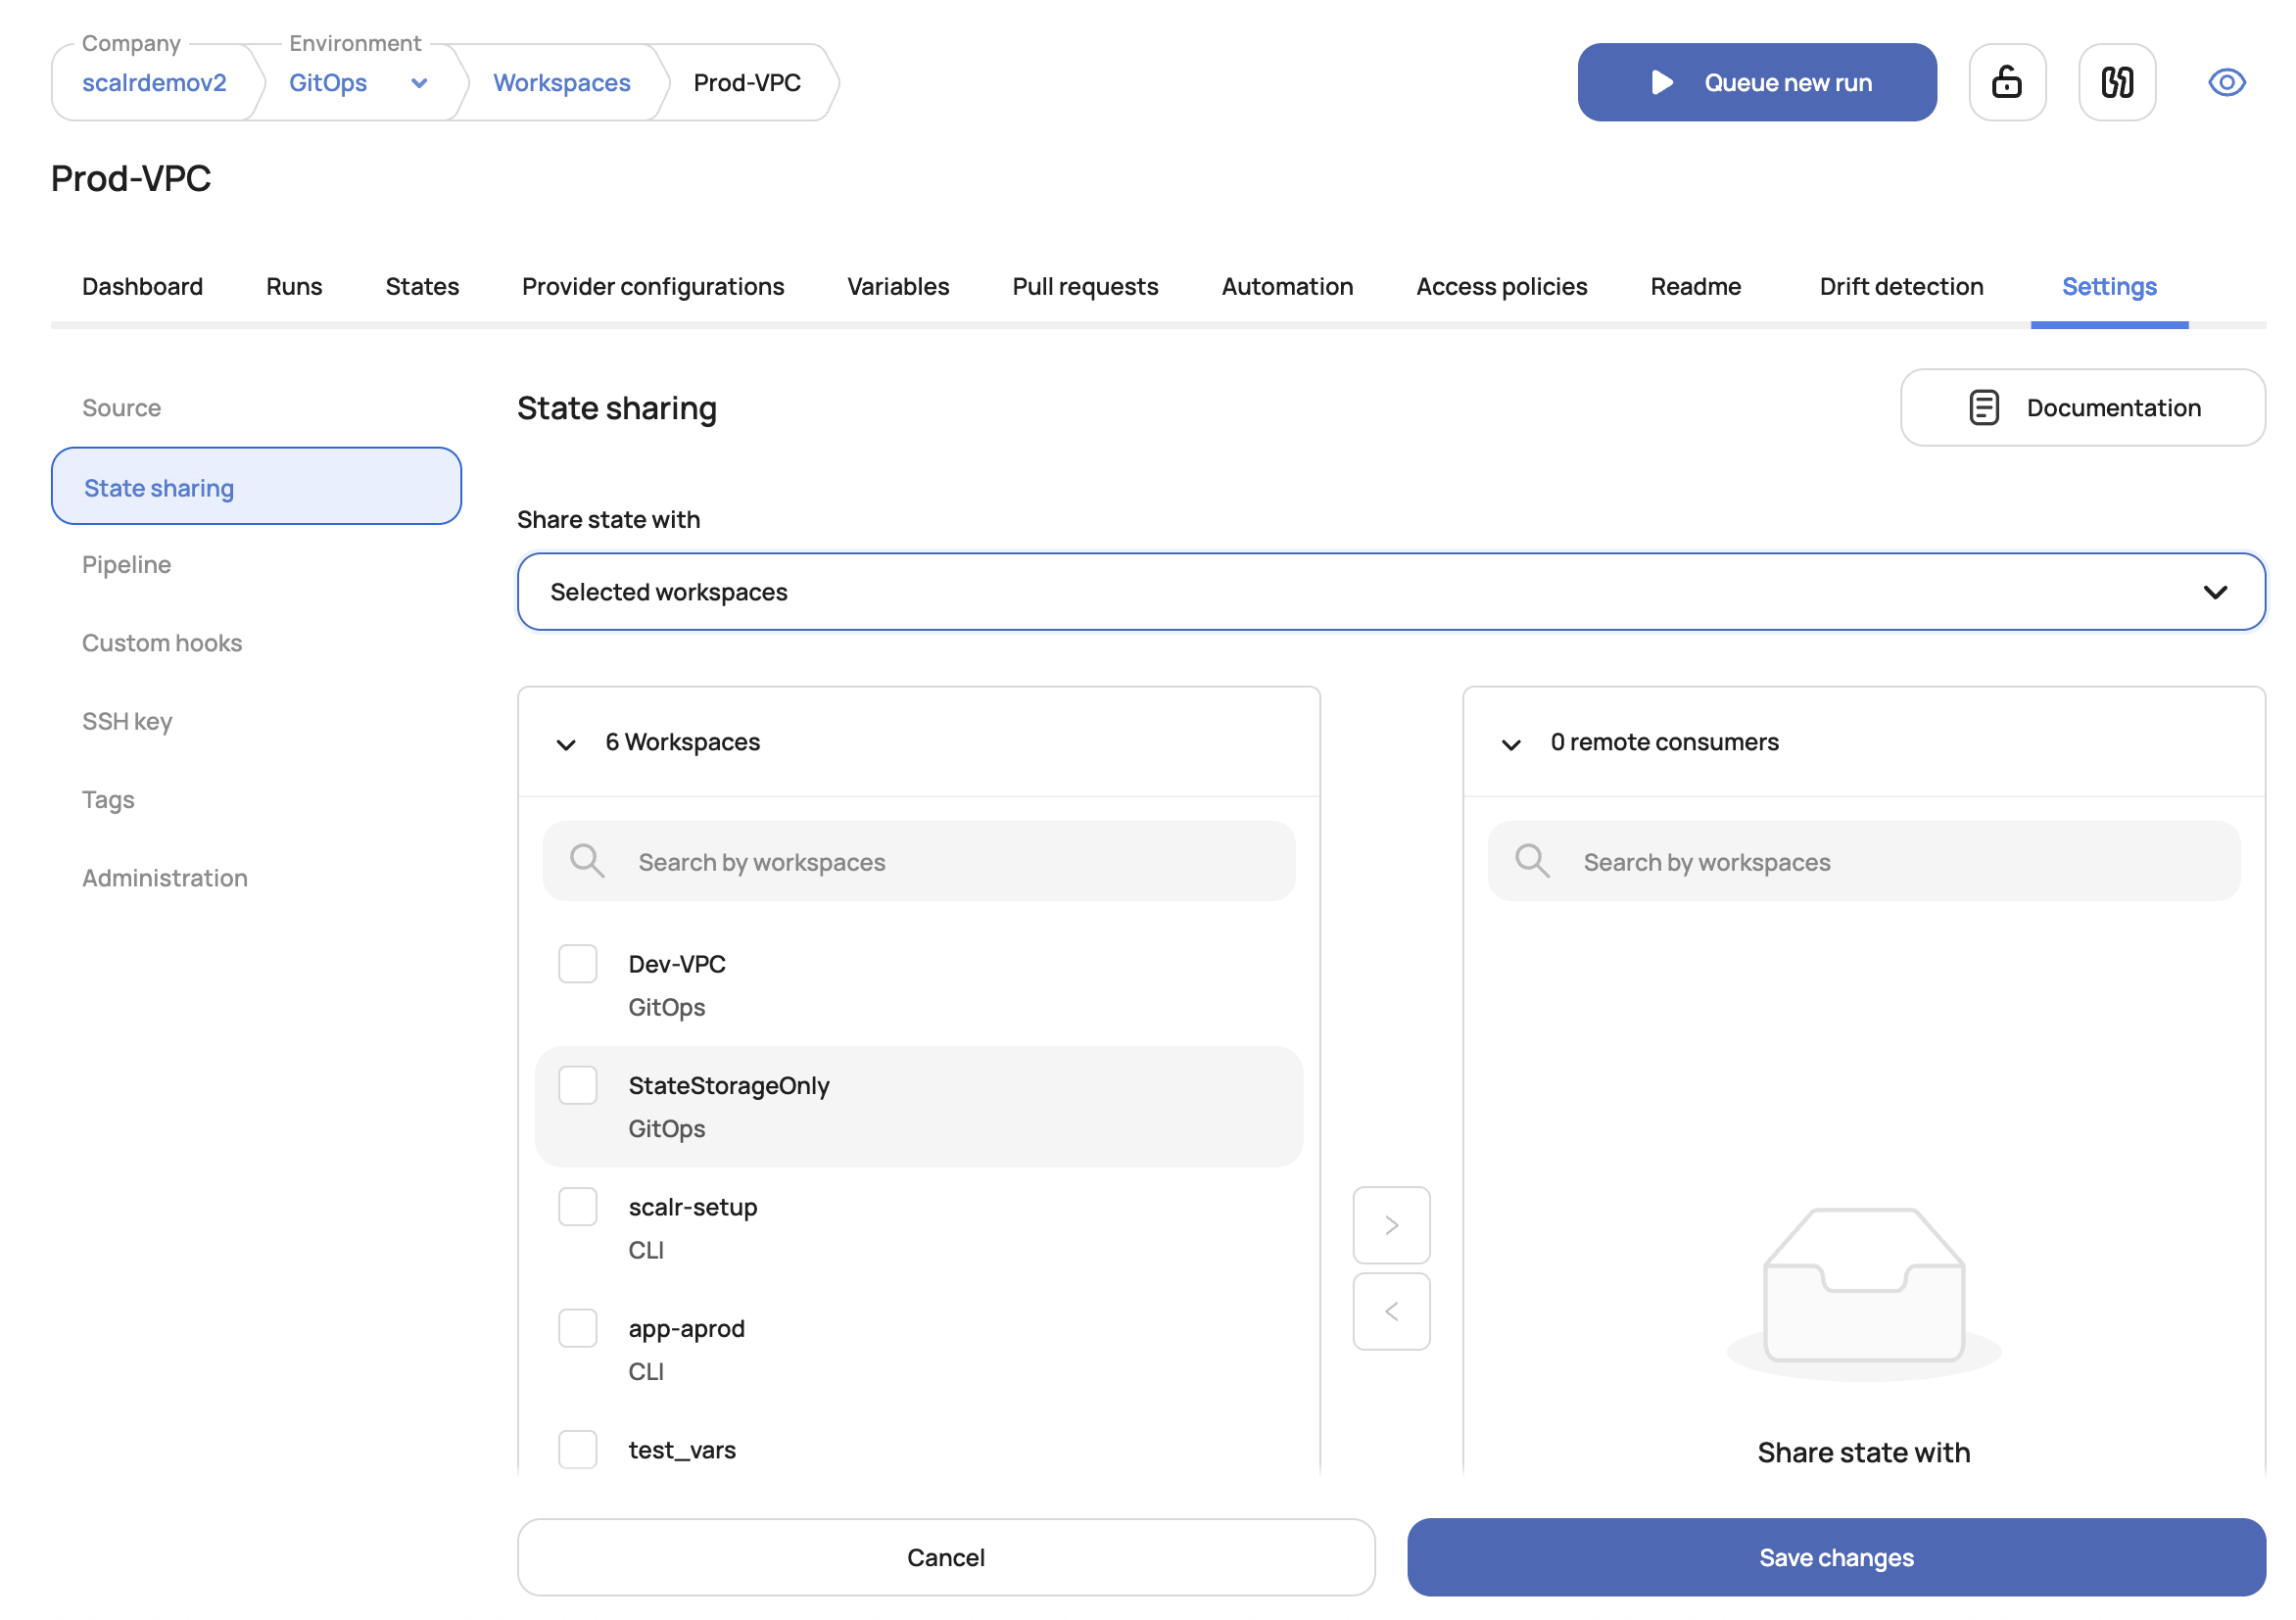Click search magnifier in remote consumers panel

[x=1531, y=861]
